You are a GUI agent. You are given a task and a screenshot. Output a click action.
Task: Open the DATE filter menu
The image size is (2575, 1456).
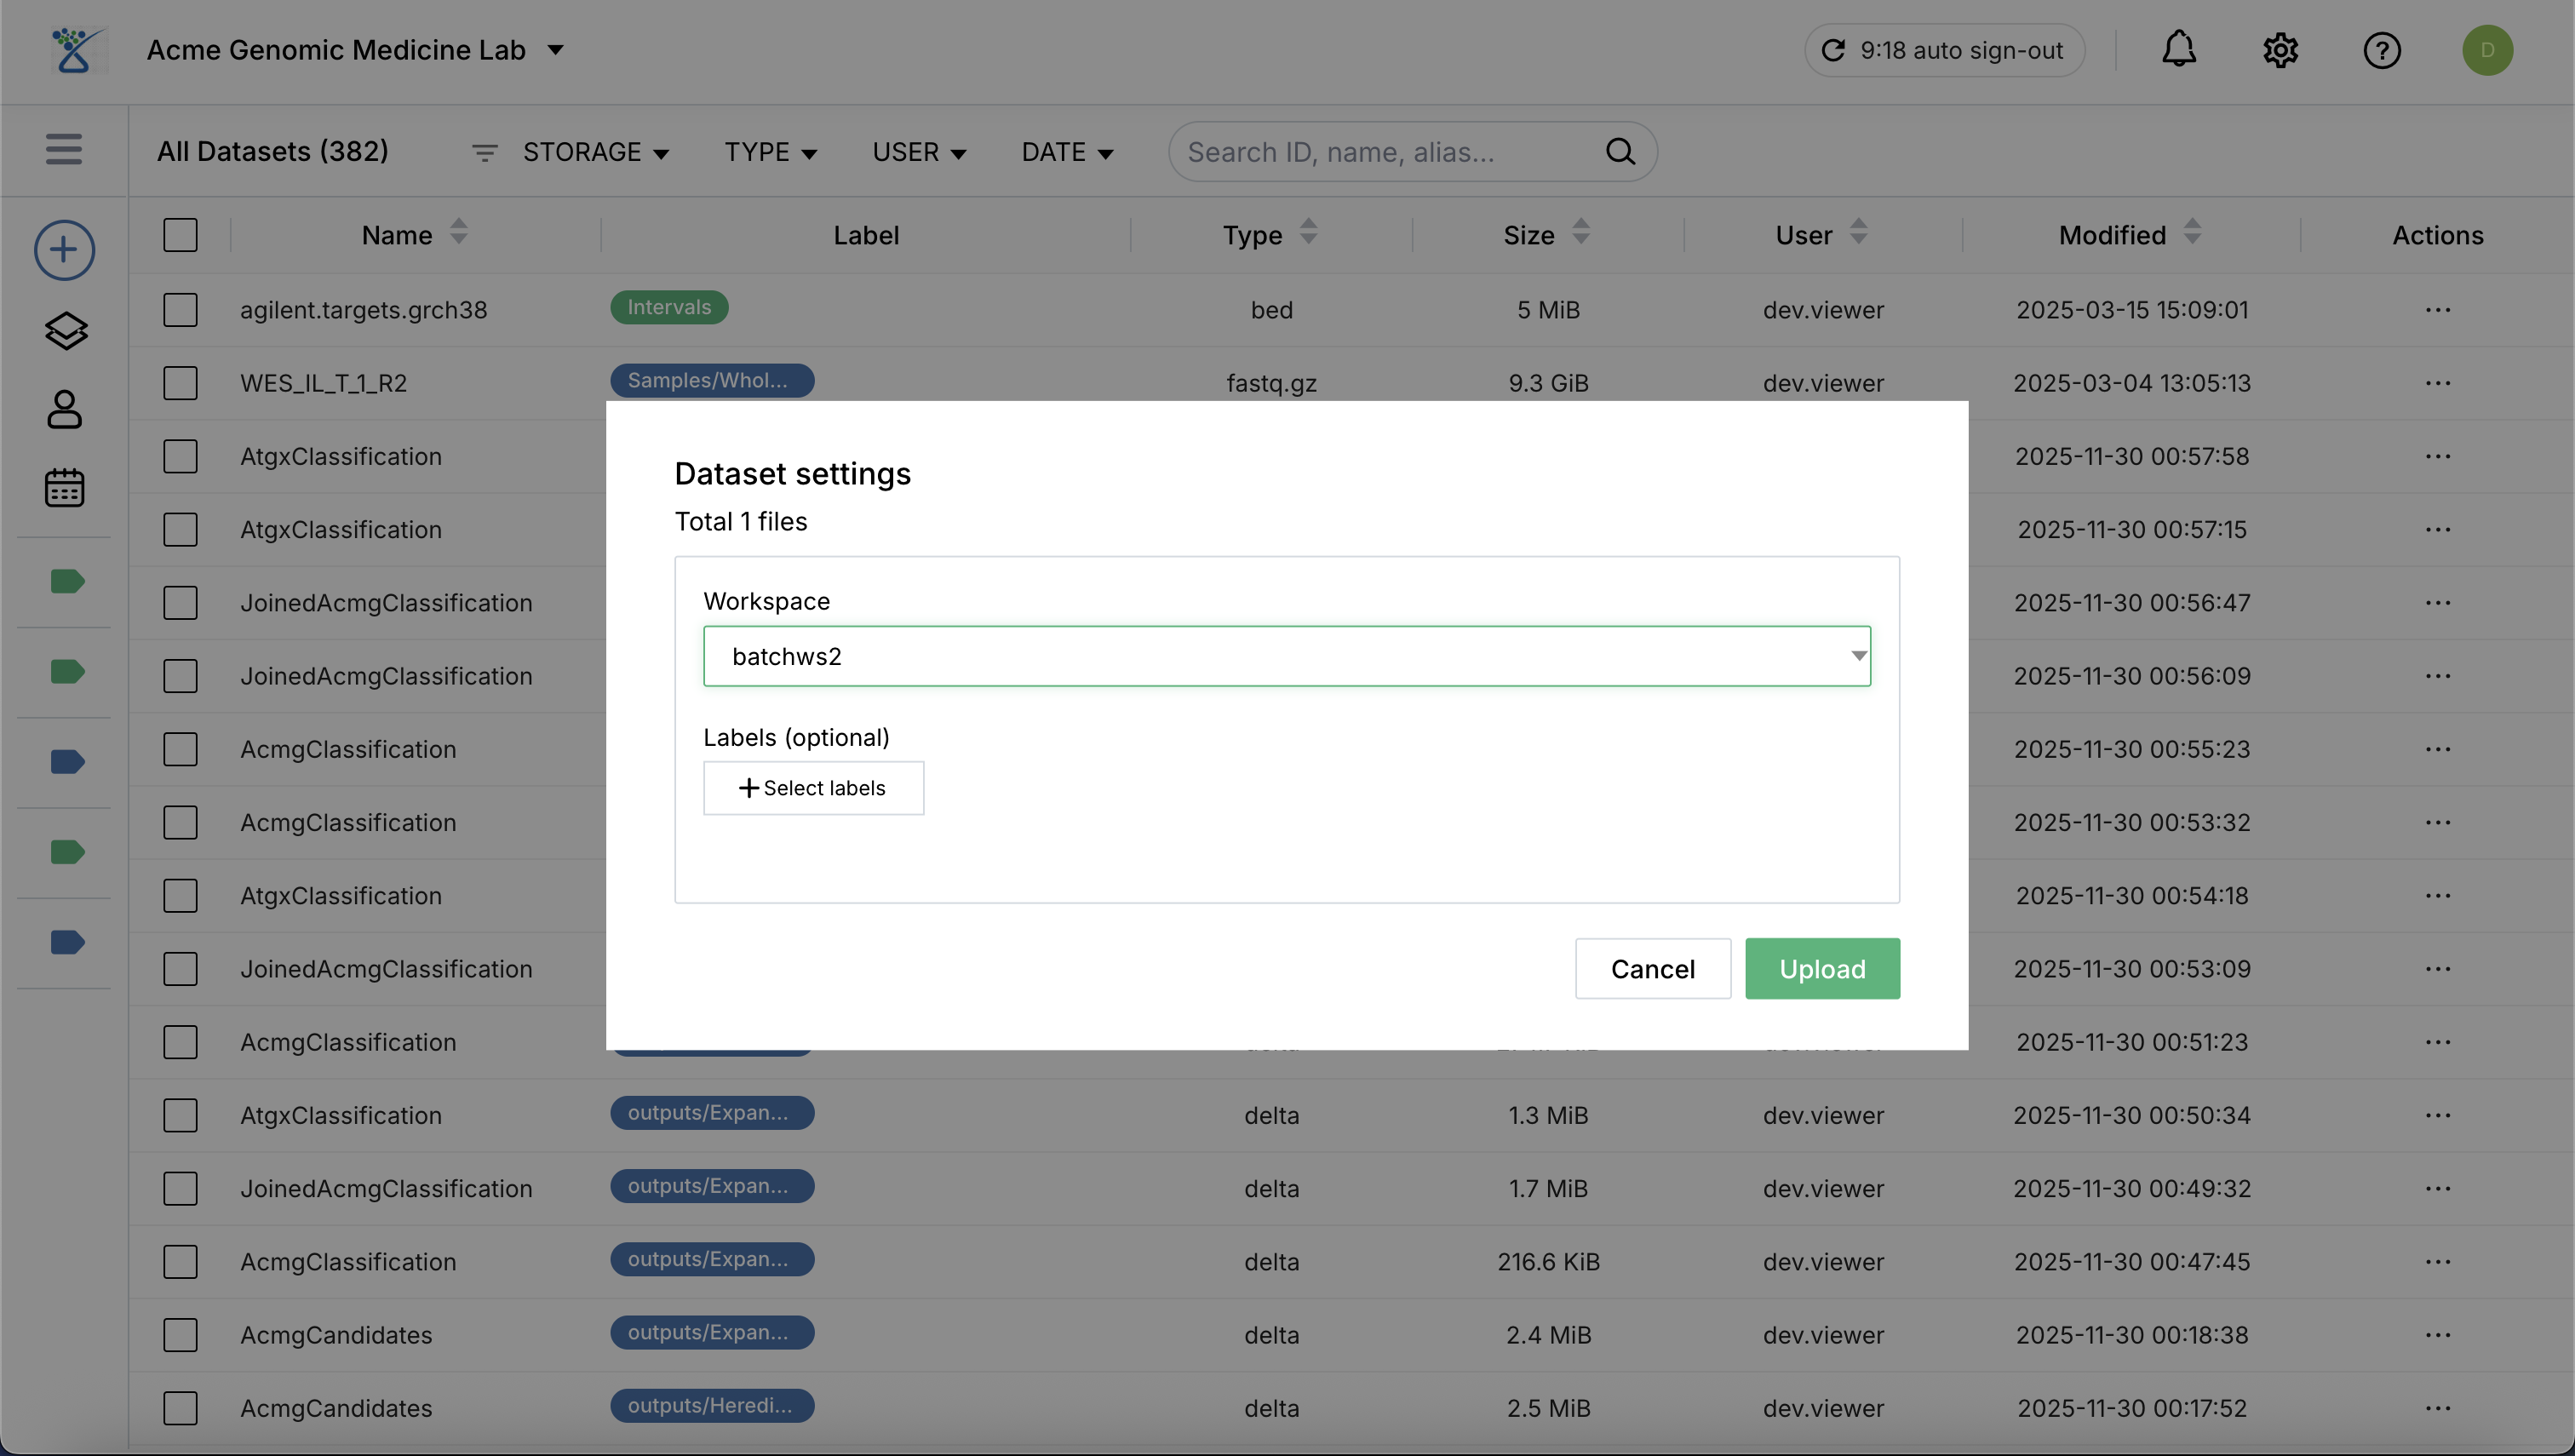1066,152
